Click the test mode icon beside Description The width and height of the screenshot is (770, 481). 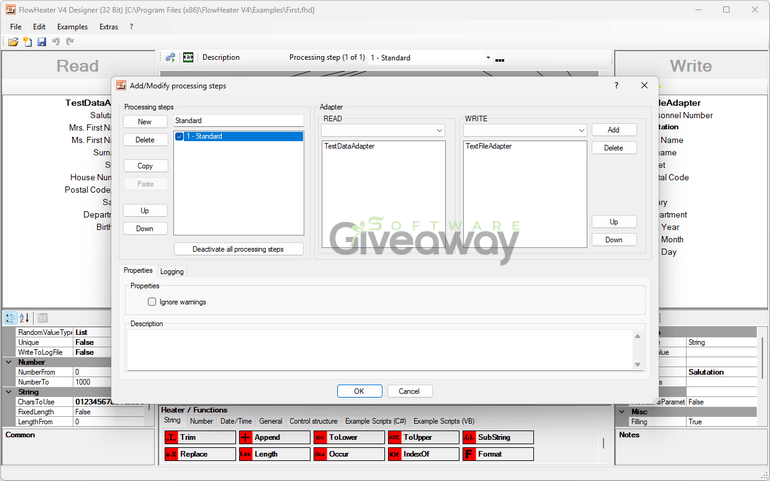[188, 57]
